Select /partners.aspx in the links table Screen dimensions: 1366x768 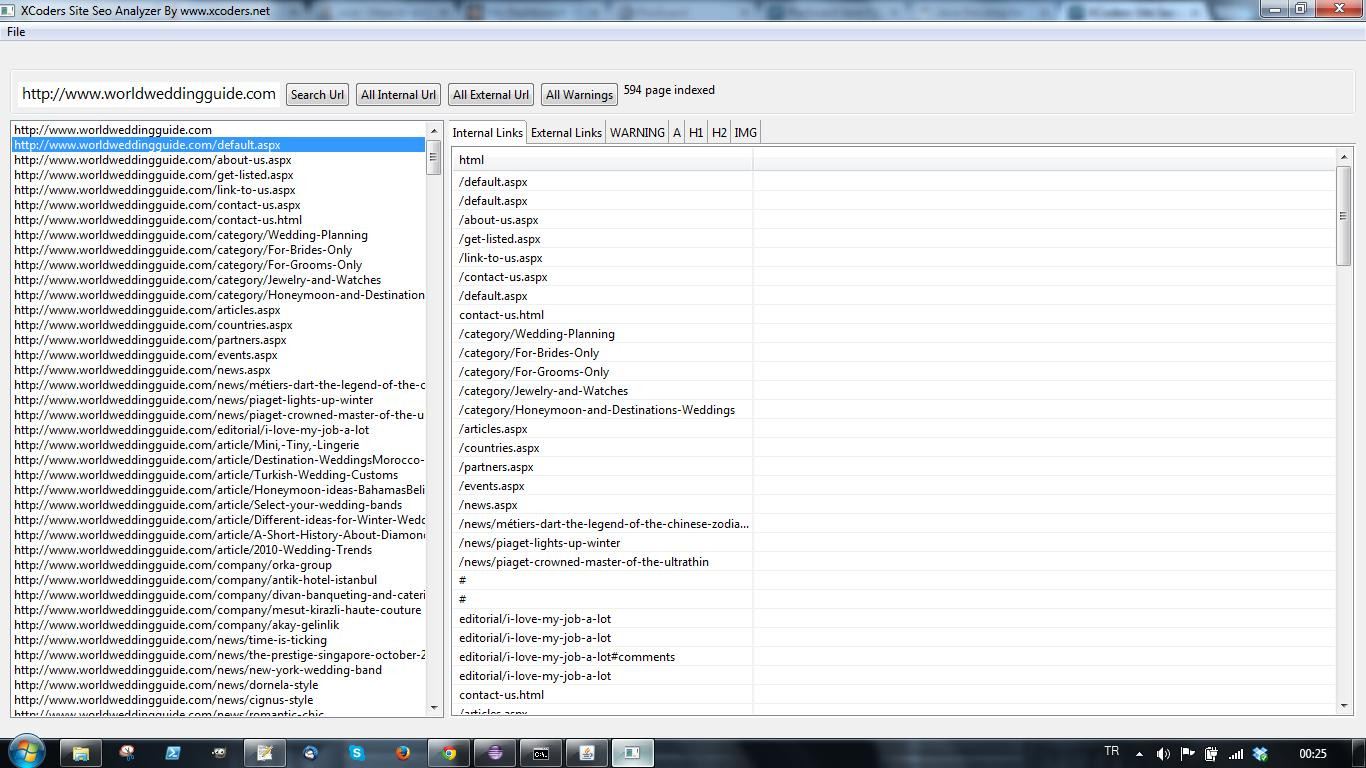pos(894,467)
